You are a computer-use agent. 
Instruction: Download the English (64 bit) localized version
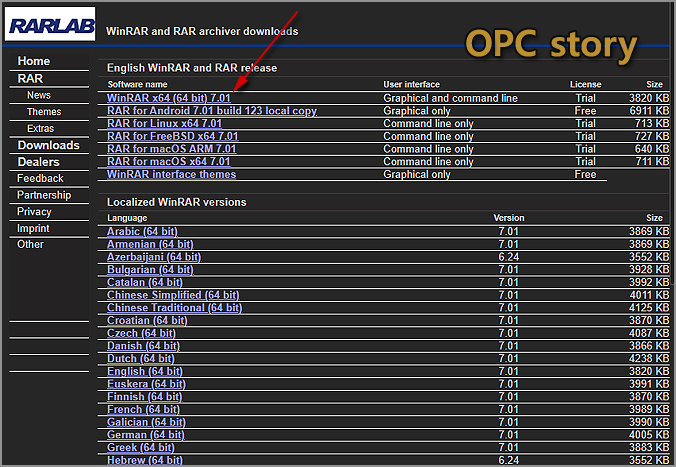pyautogui.click(x=145, y=371)
